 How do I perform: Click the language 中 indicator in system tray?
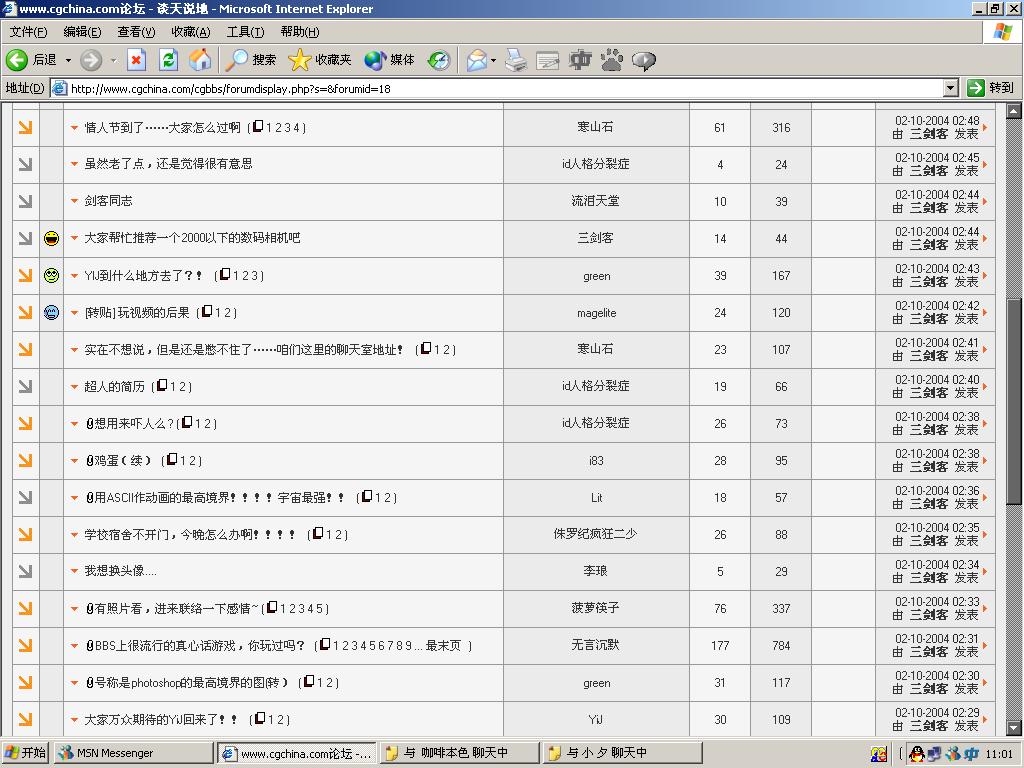pos(971,754)
